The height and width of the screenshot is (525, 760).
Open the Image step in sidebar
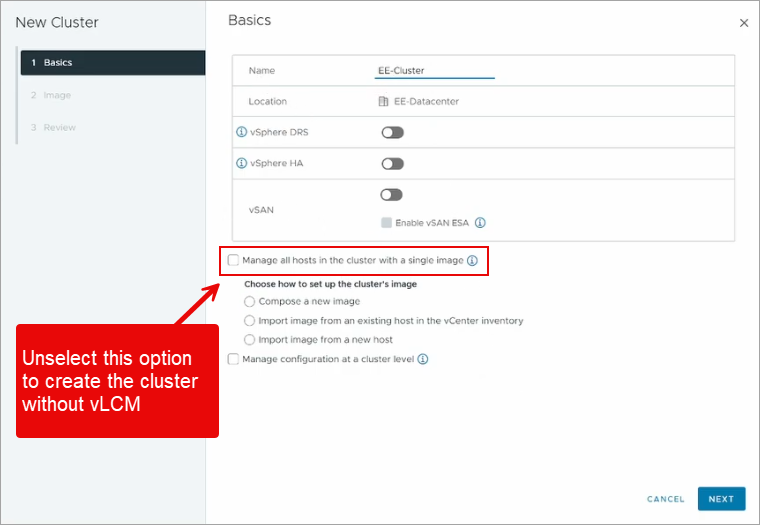tap(57, 95)
